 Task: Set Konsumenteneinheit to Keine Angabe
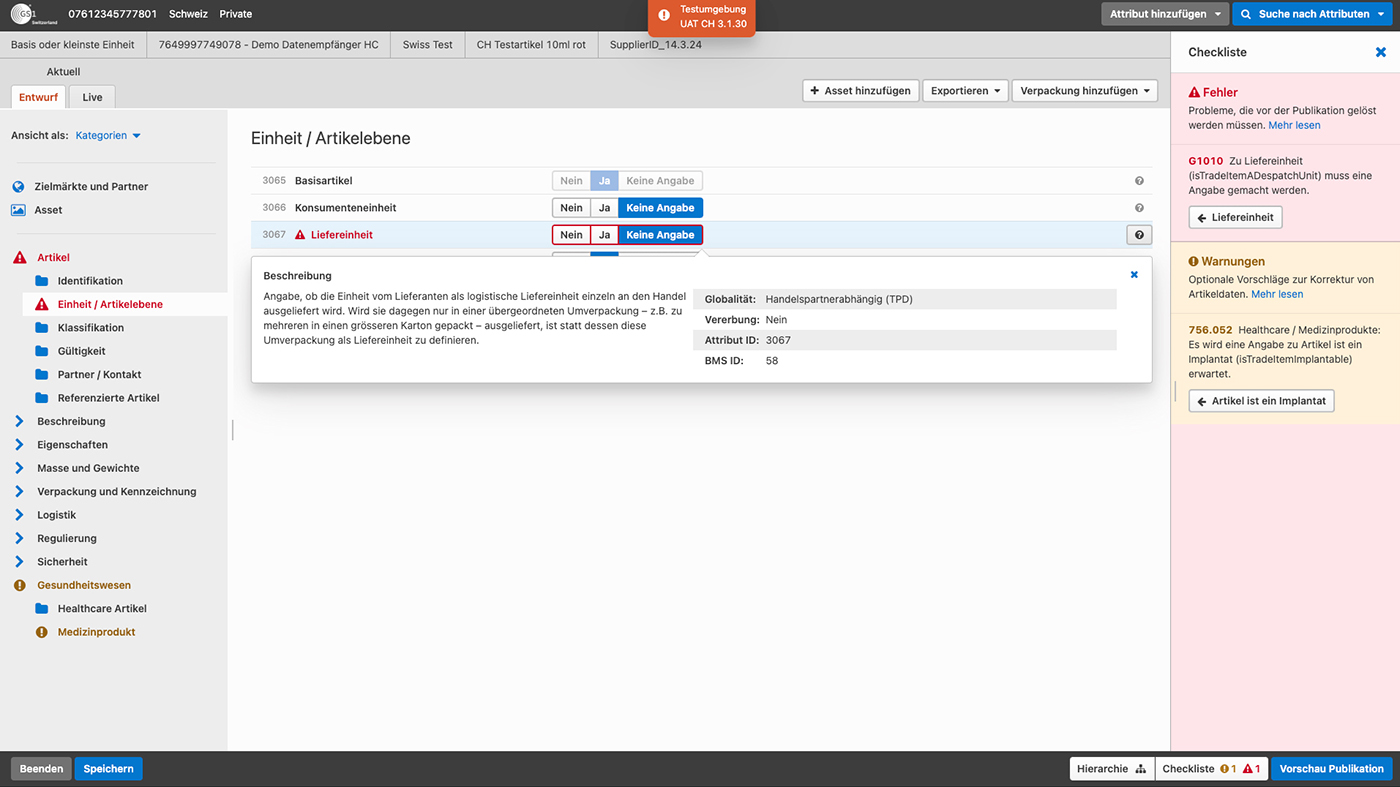[x=660, y=208]
